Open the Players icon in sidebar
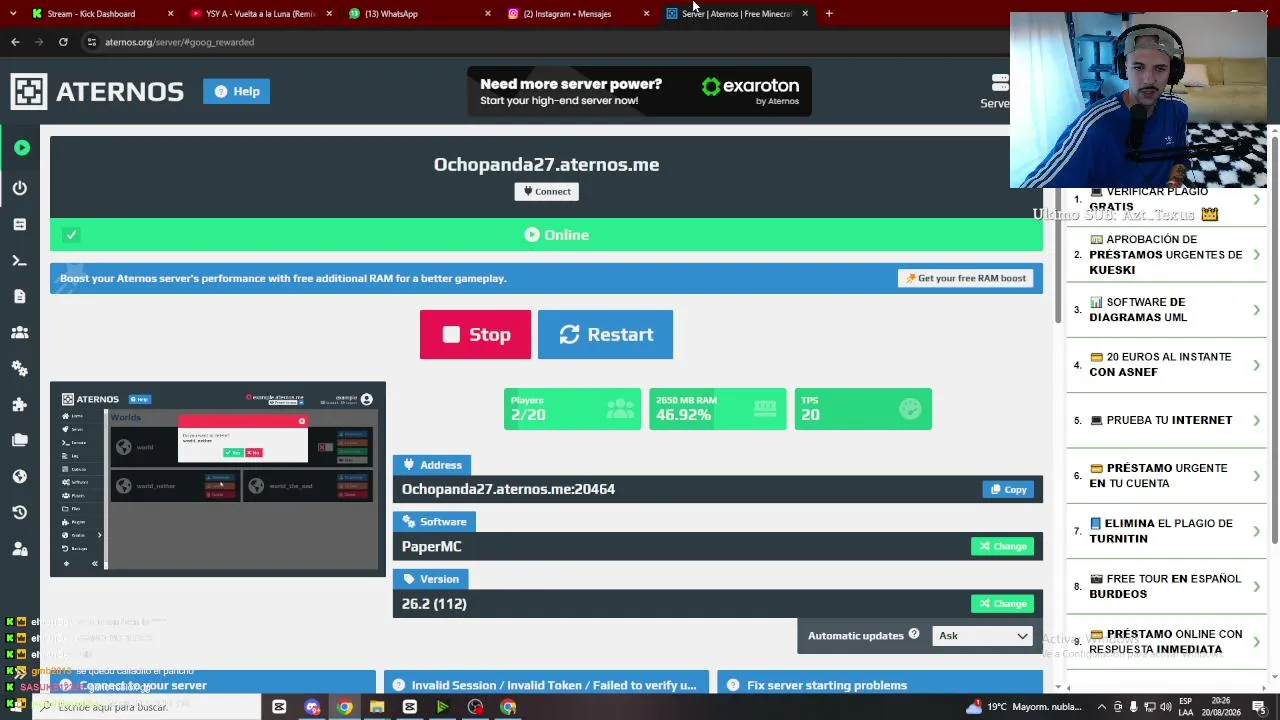1280x720 pixels. pos(20,332)
